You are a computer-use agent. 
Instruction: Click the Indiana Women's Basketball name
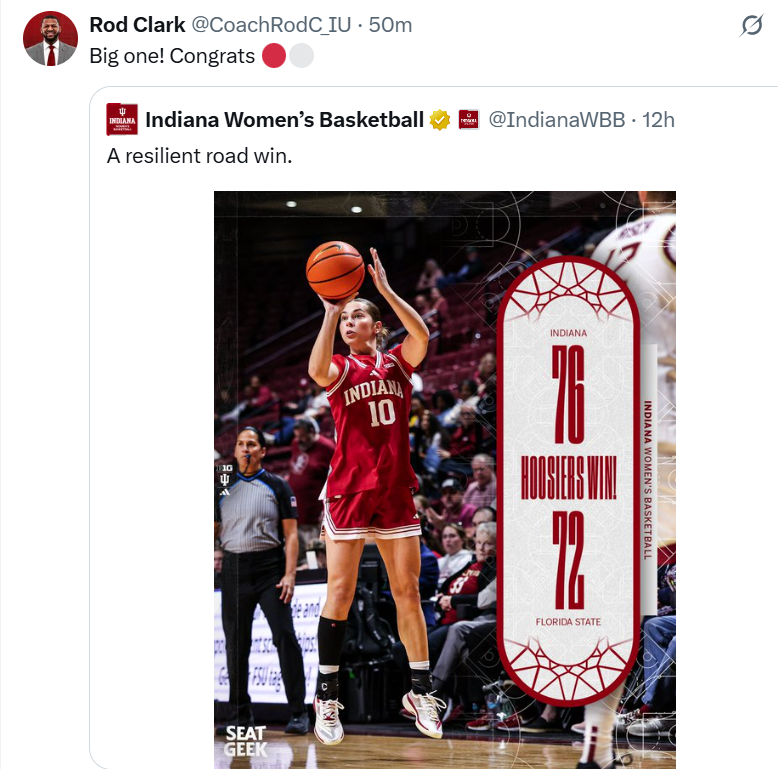[x=284, y=120]
